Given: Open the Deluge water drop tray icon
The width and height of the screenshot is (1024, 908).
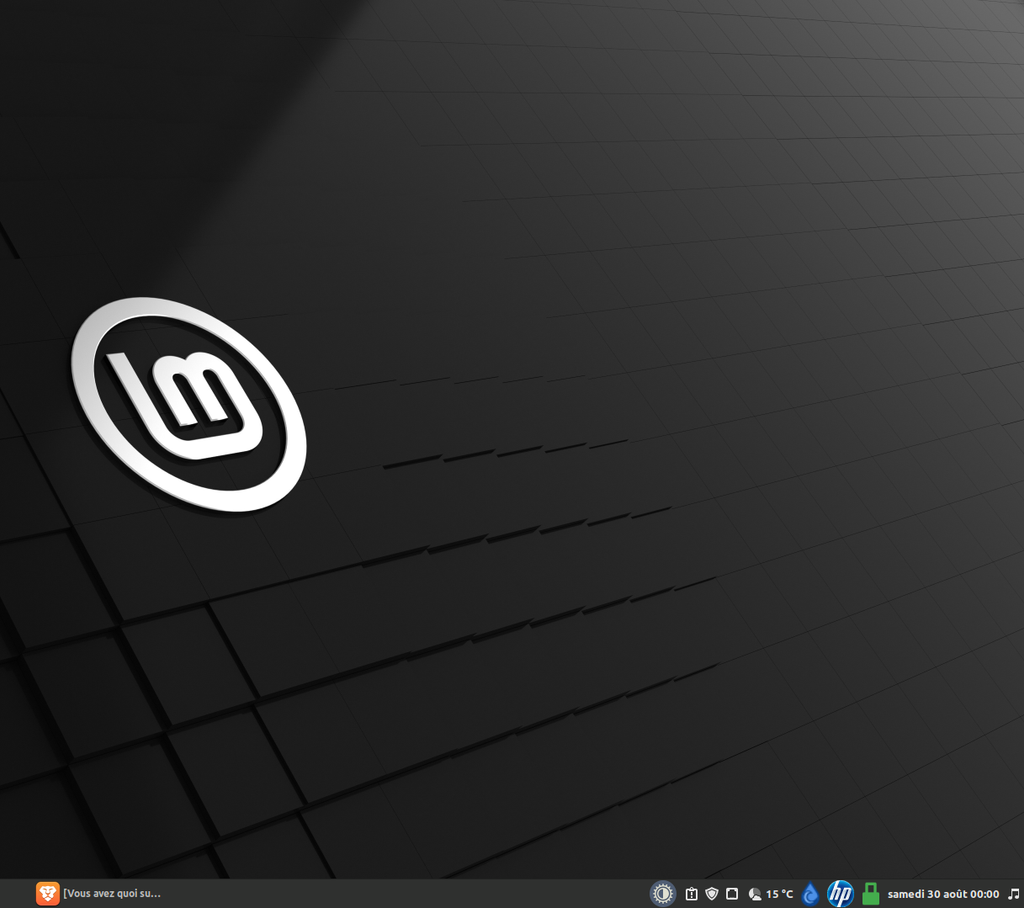Looking at the screenshot, I should pos(810,893).
